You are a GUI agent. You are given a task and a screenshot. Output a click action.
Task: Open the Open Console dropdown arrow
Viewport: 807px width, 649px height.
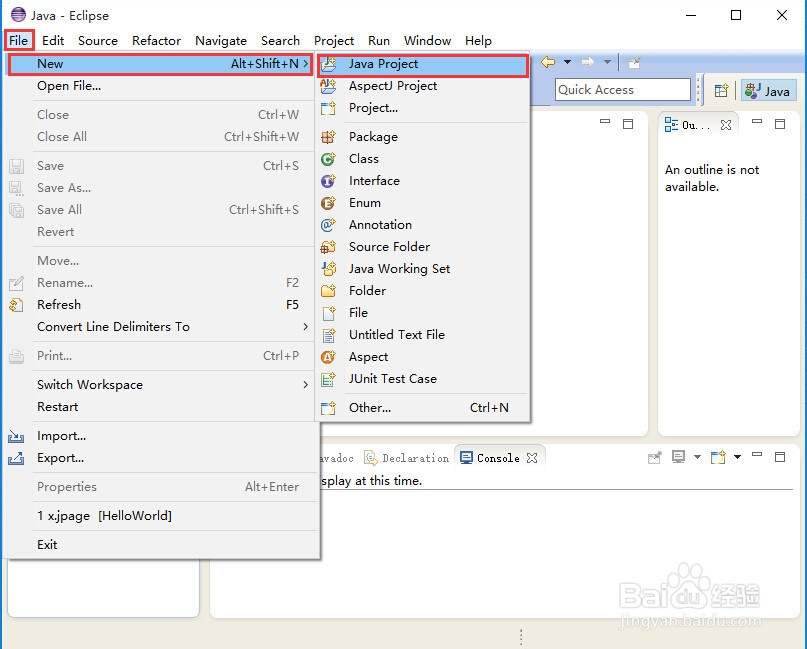(x=738, y=457)
